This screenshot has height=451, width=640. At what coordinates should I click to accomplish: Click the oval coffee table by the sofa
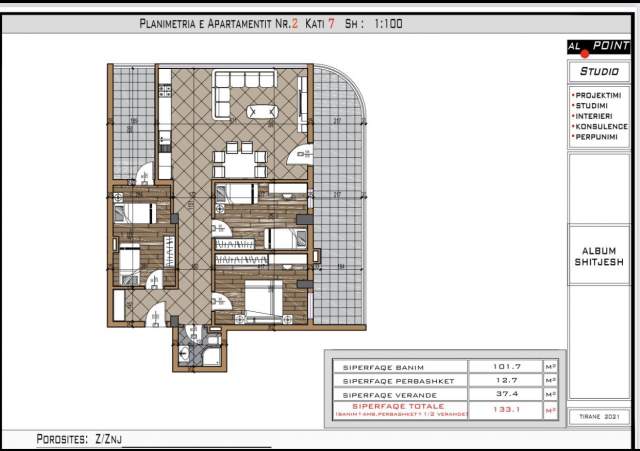point(262,112)
